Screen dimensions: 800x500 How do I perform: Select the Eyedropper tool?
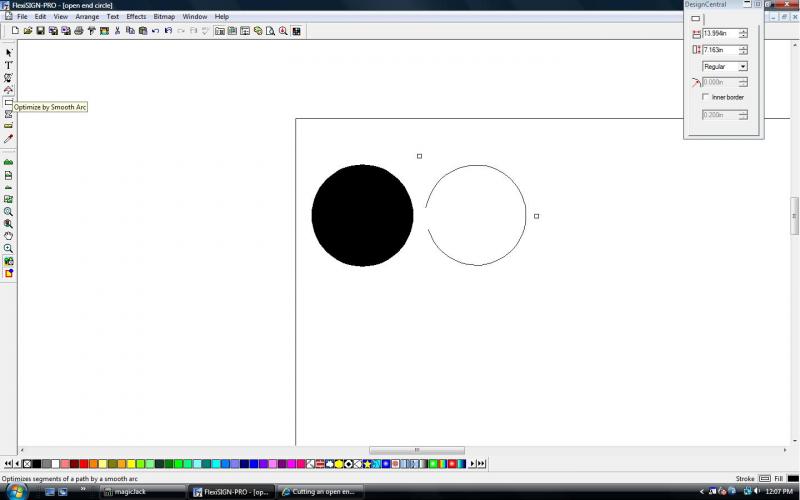coord(8,138)
